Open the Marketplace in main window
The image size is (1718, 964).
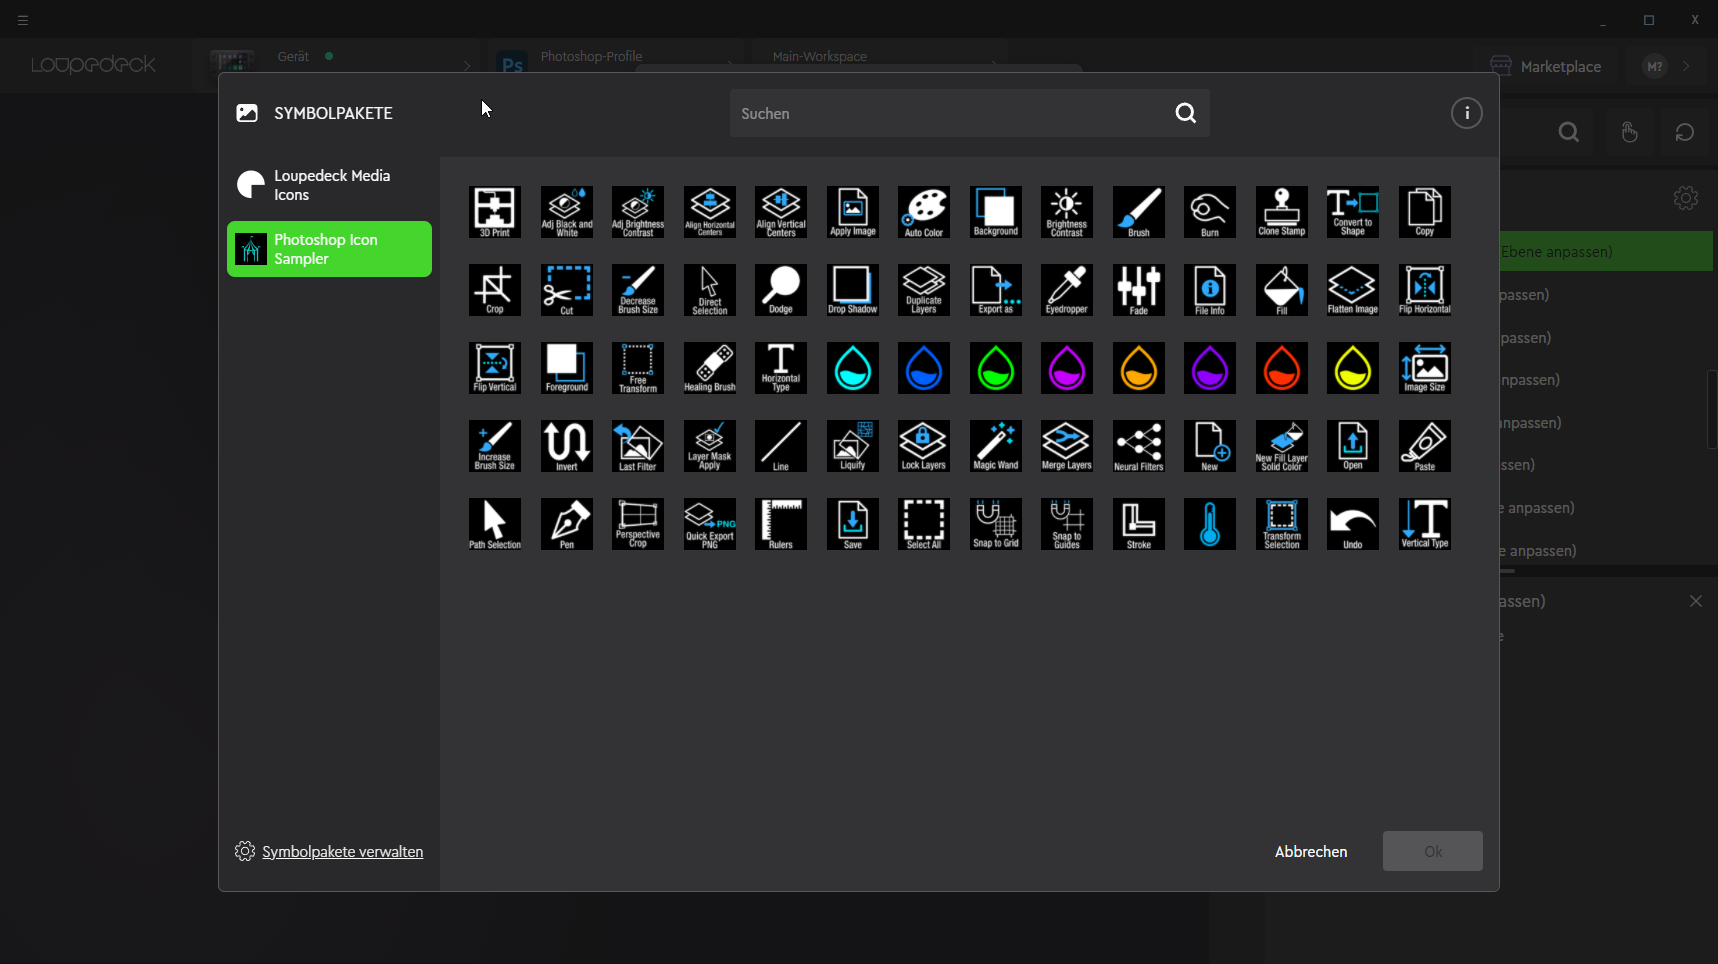click(1546, 66)
